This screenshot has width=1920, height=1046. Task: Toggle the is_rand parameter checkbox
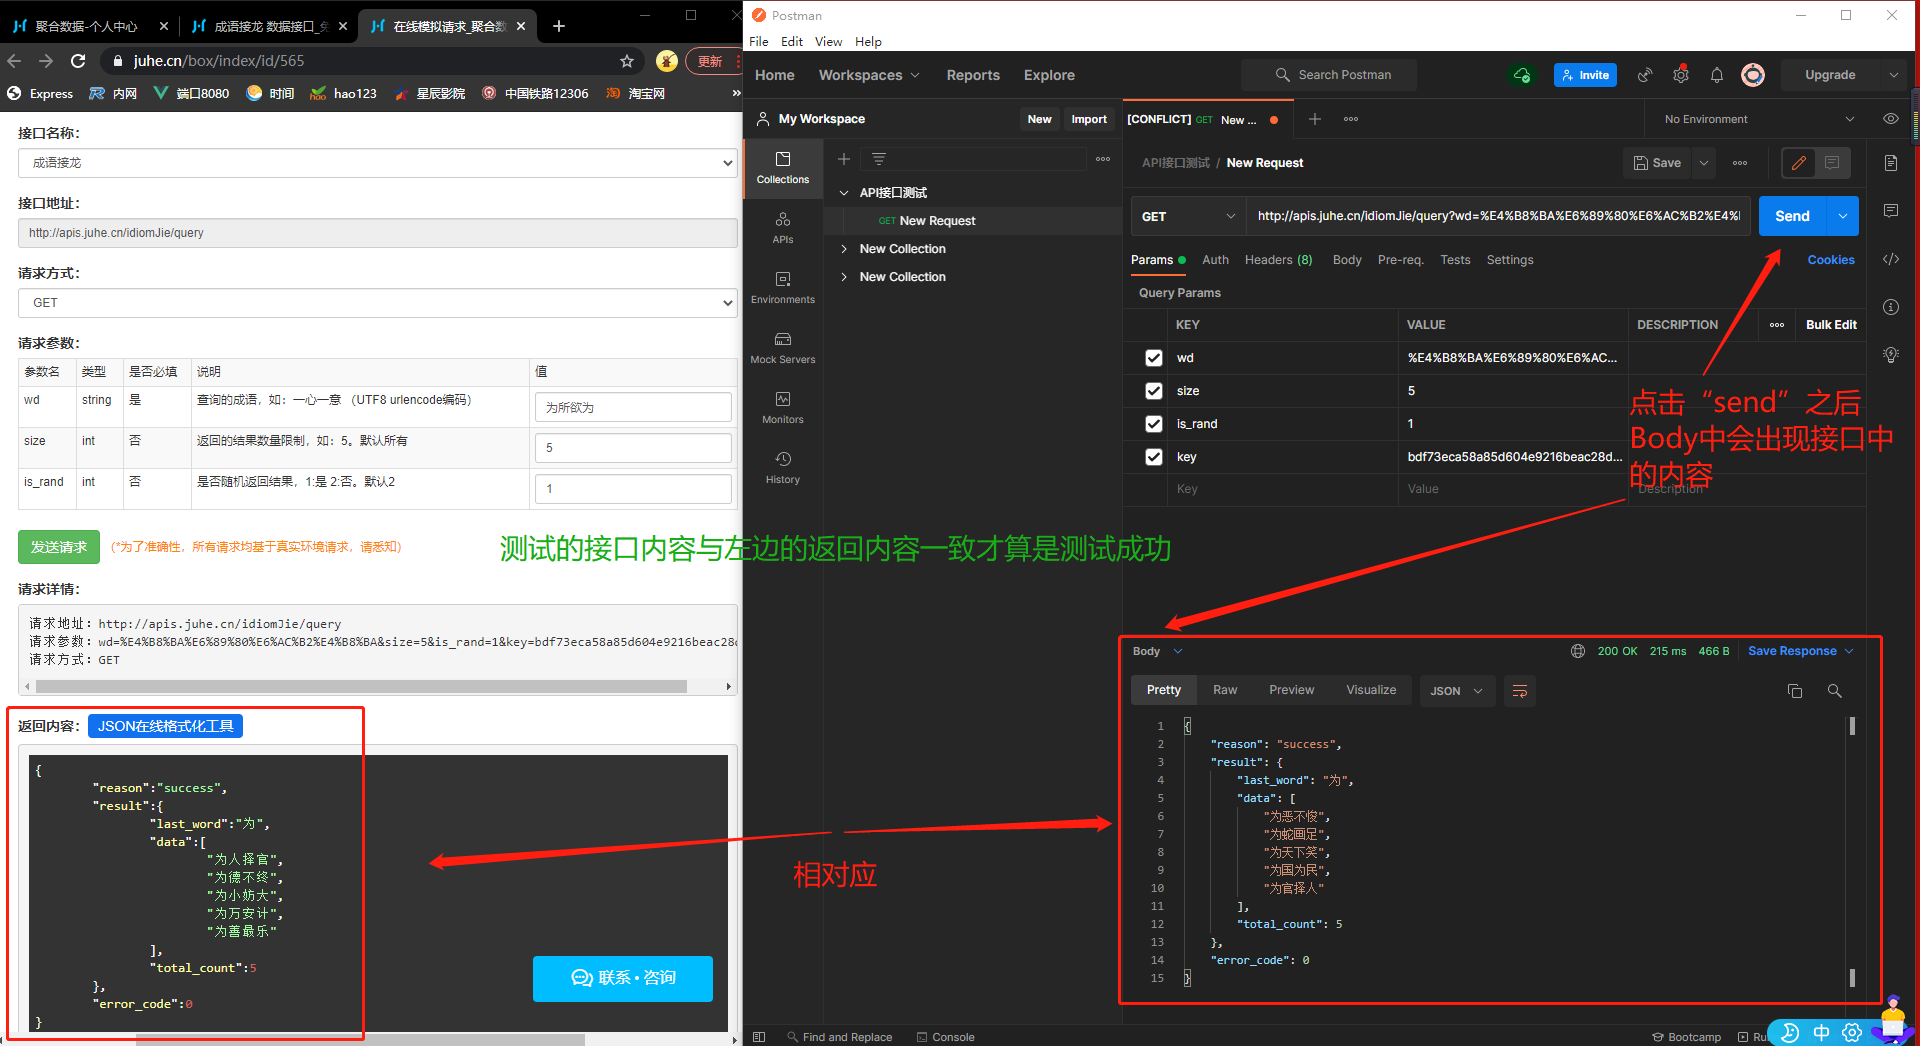click(1154, 424)
